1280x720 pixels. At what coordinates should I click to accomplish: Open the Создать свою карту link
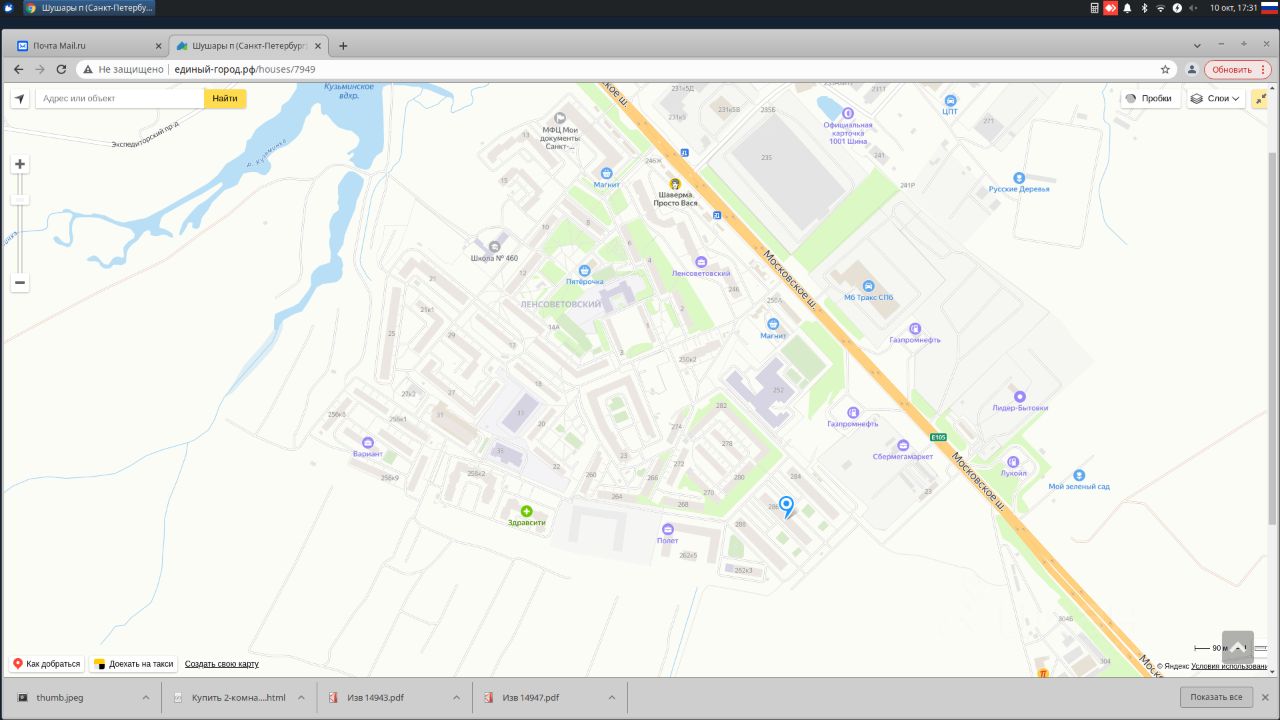222,664
